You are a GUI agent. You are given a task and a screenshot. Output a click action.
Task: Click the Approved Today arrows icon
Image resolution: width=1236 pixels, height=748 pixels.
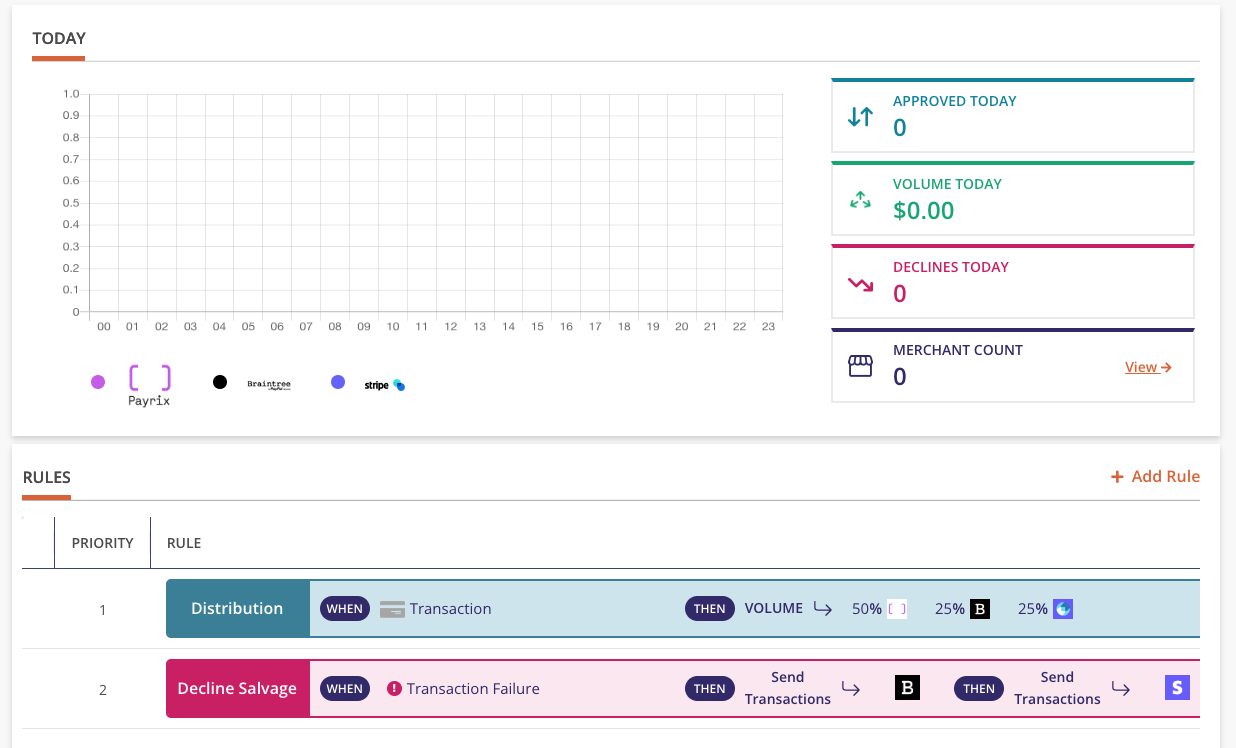click(x=860, y=117)
